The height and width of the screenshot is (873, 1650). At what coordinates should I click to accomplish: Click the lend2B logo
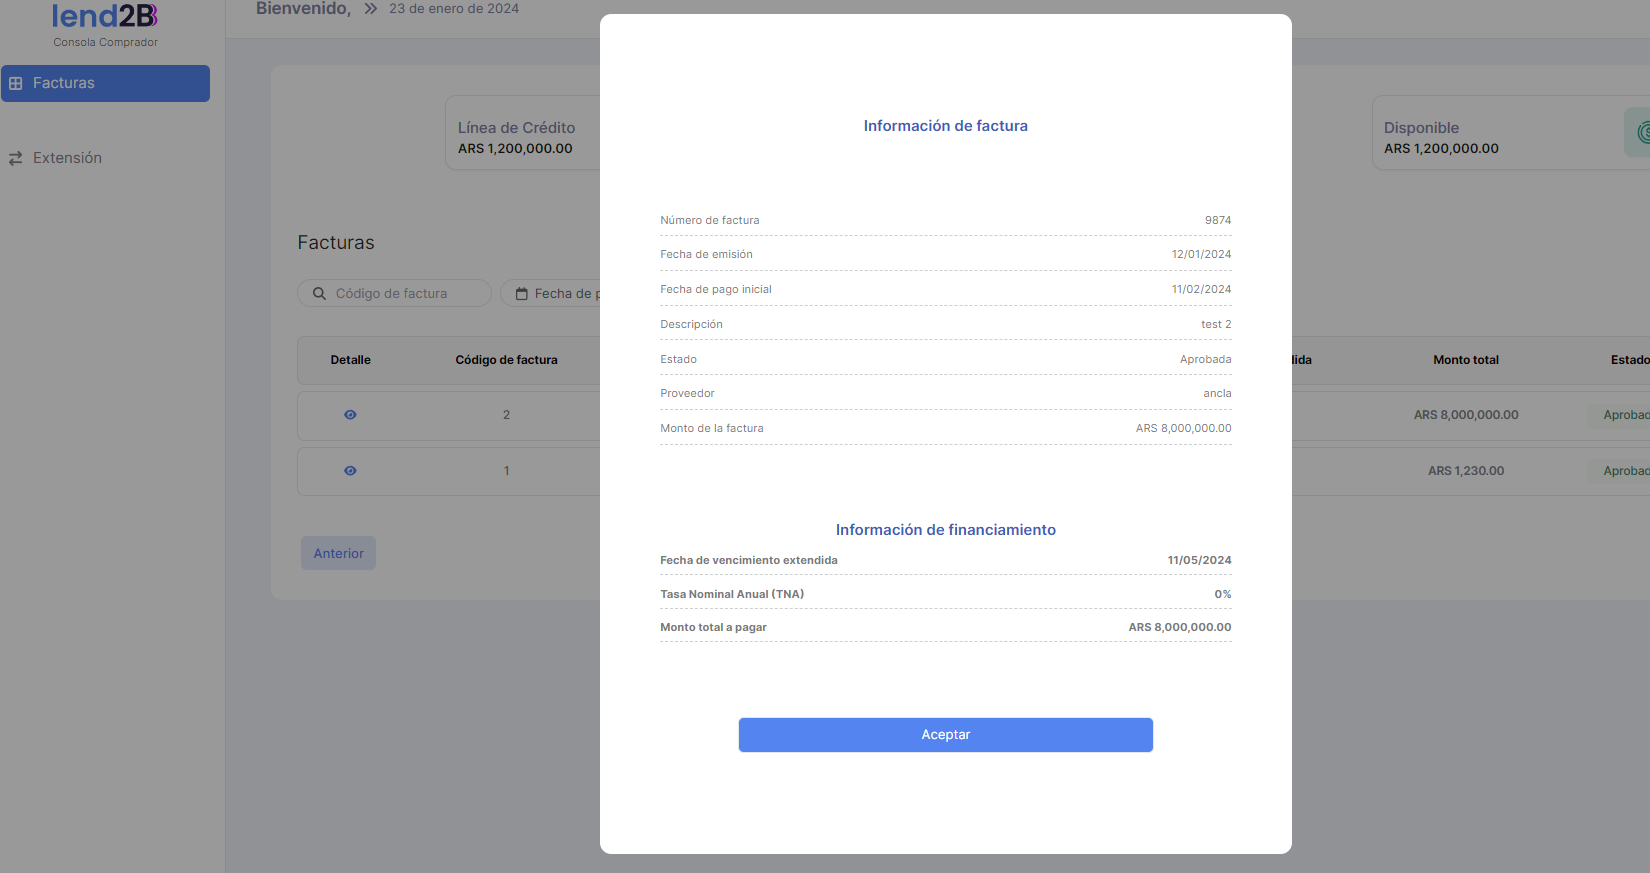pos(105,17)
